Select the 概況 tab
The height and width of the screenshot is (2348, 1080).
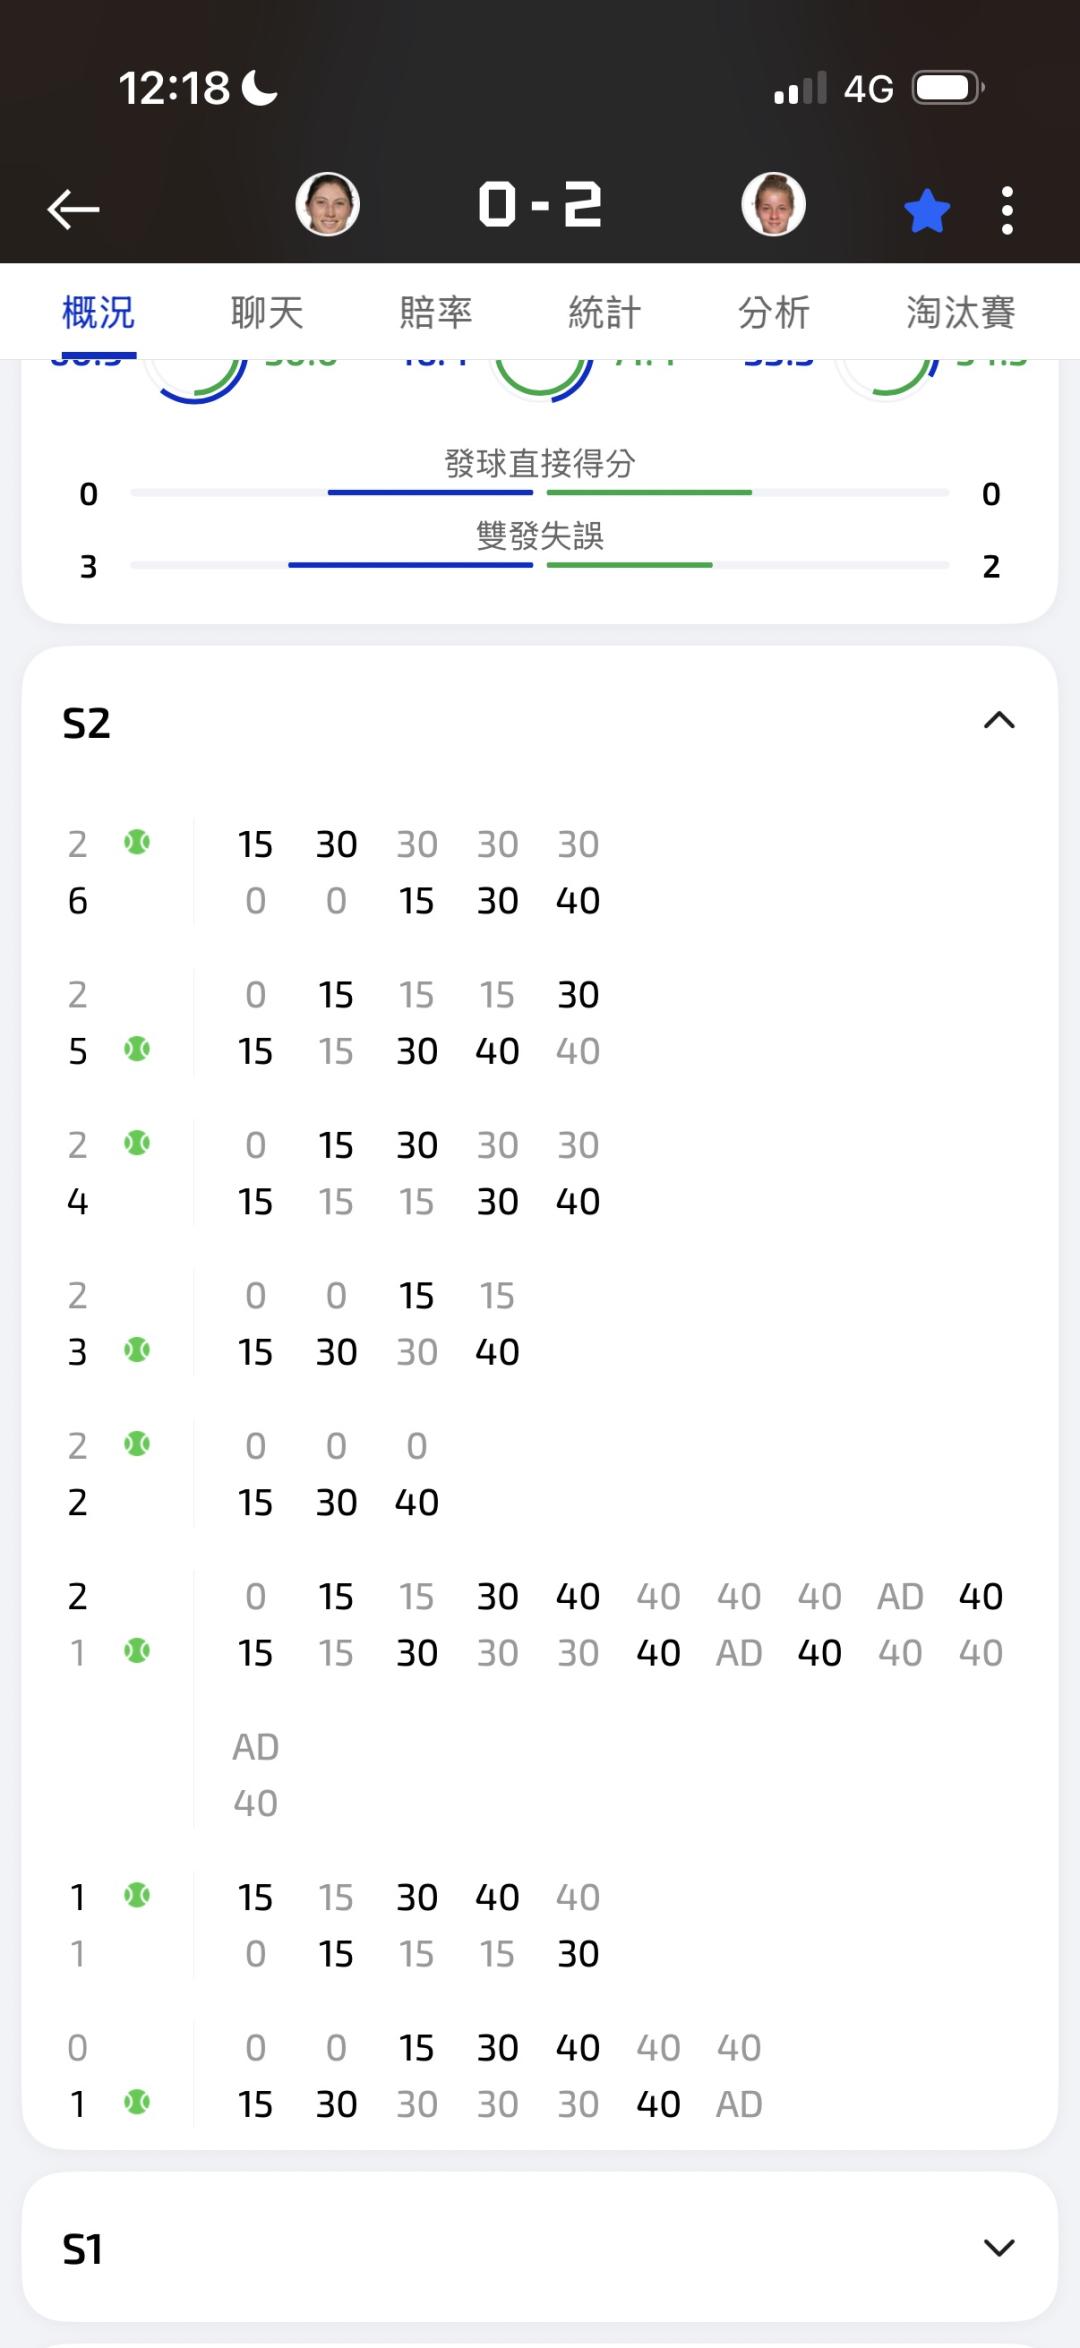[98, 312]
